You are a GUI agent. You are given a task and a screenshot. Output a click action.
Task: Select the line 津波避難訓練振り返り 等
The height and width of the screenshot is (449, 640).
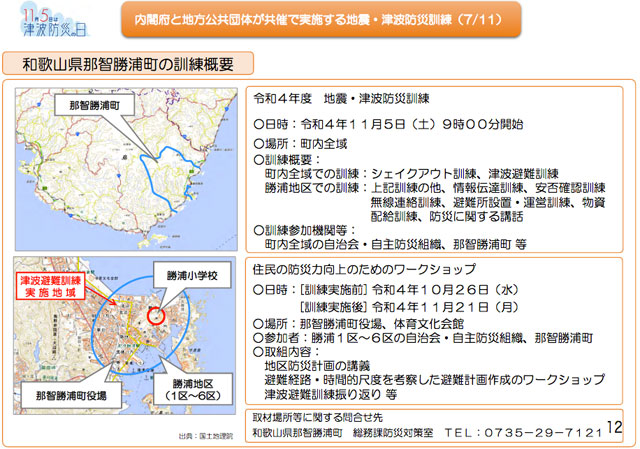tap(331, 394)
